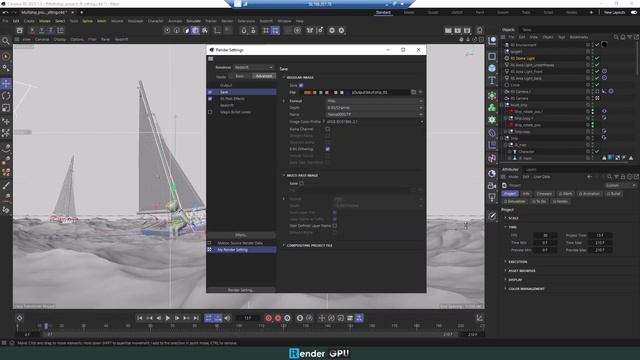Select the Rotate tool in left toolbar
Screen dimensions: 640x360
[6, 96]
